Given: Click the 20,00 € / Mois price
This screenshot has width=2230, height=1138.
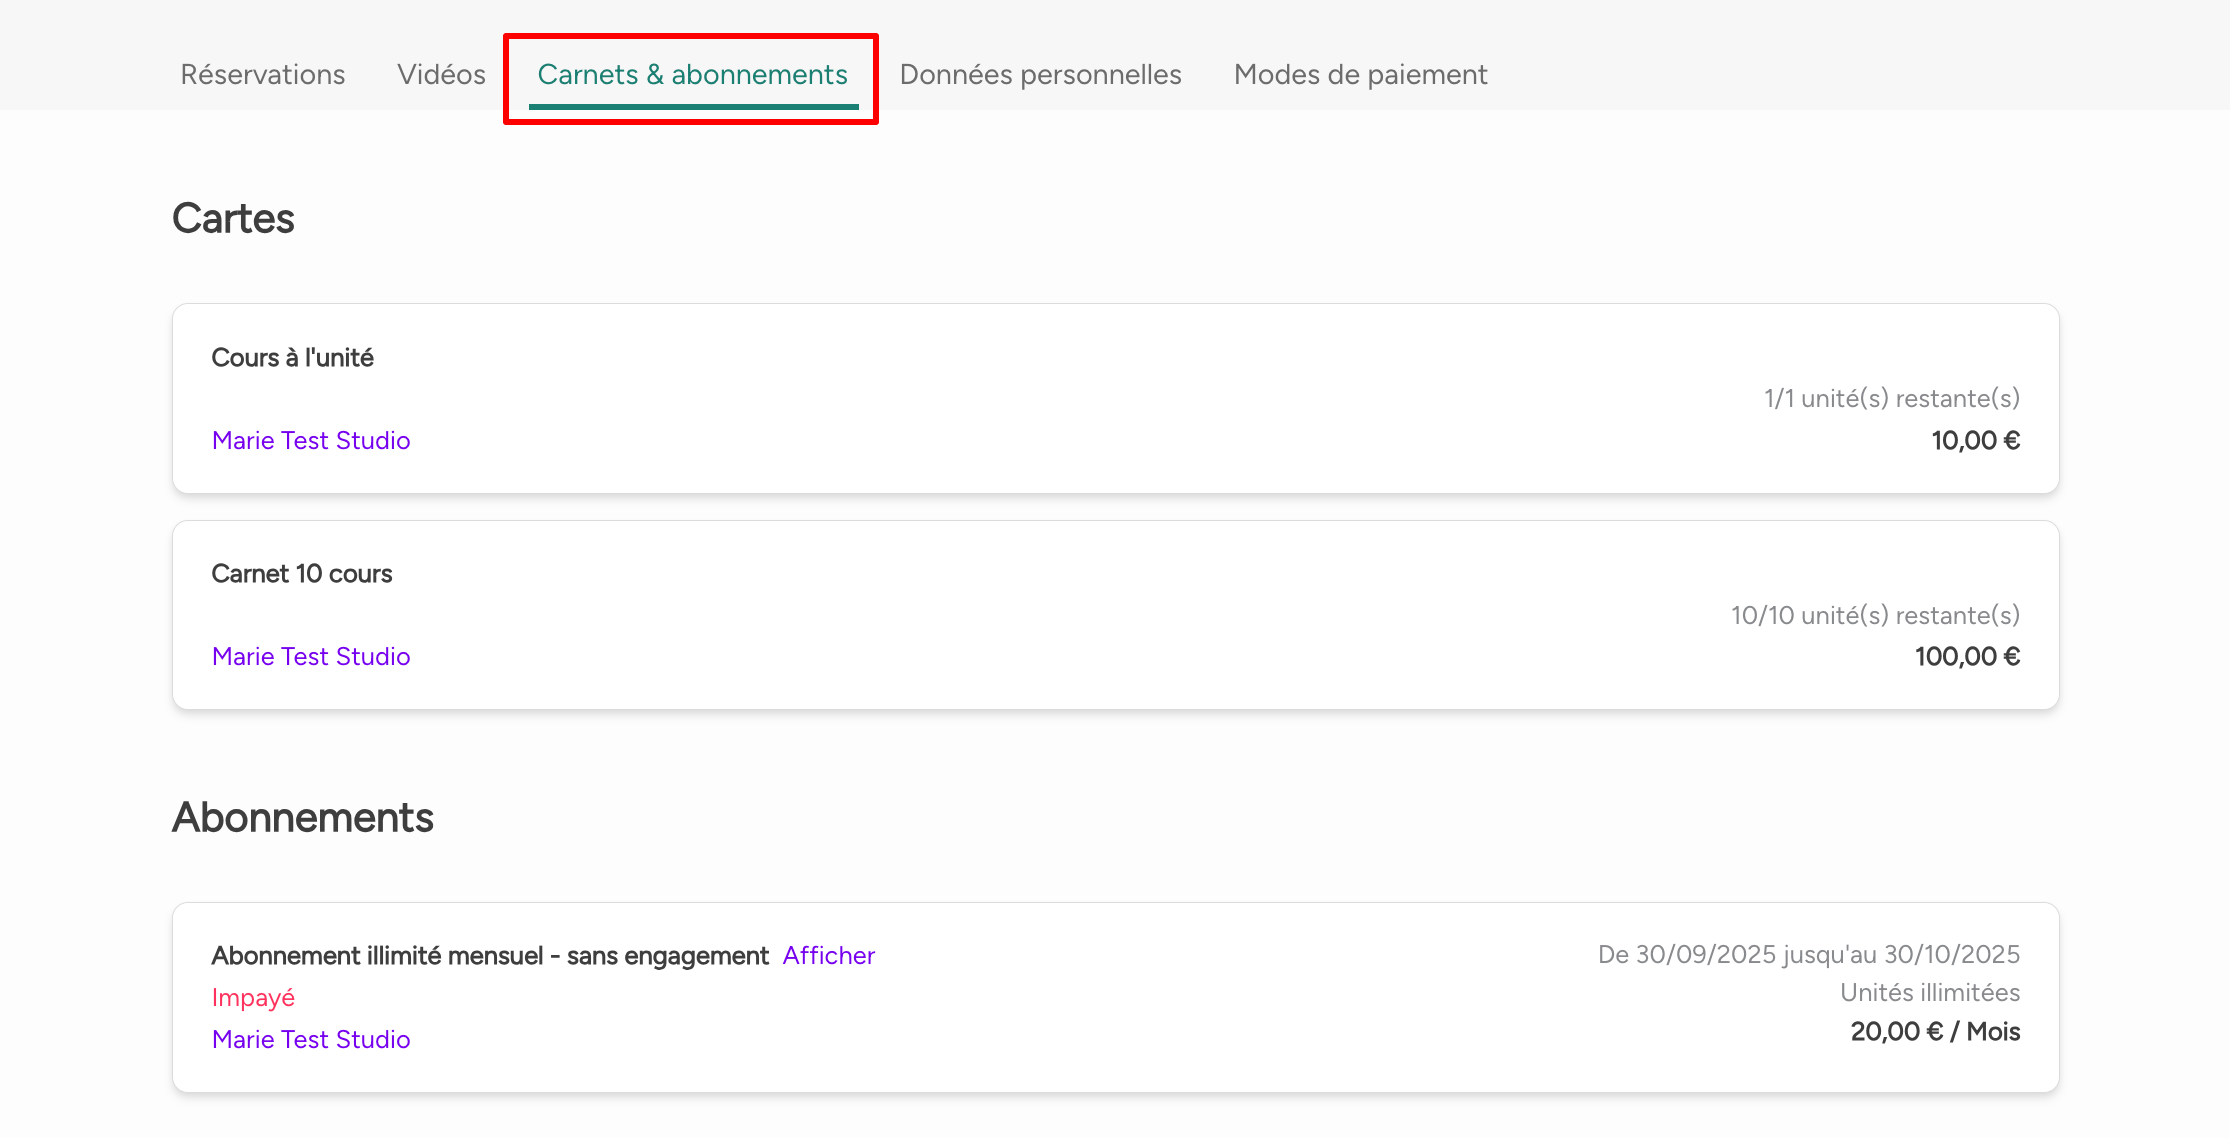Looking at the screenshot, I should pos(1935,1032).
